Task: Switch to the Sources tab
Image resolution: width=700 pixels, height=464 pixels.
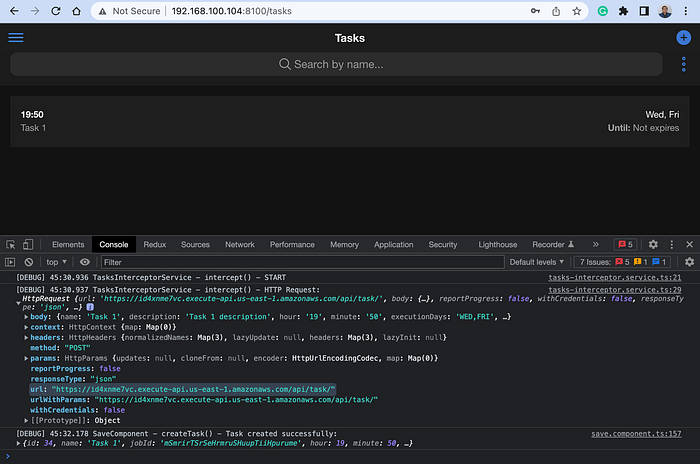Action: (x=195, y=245)
